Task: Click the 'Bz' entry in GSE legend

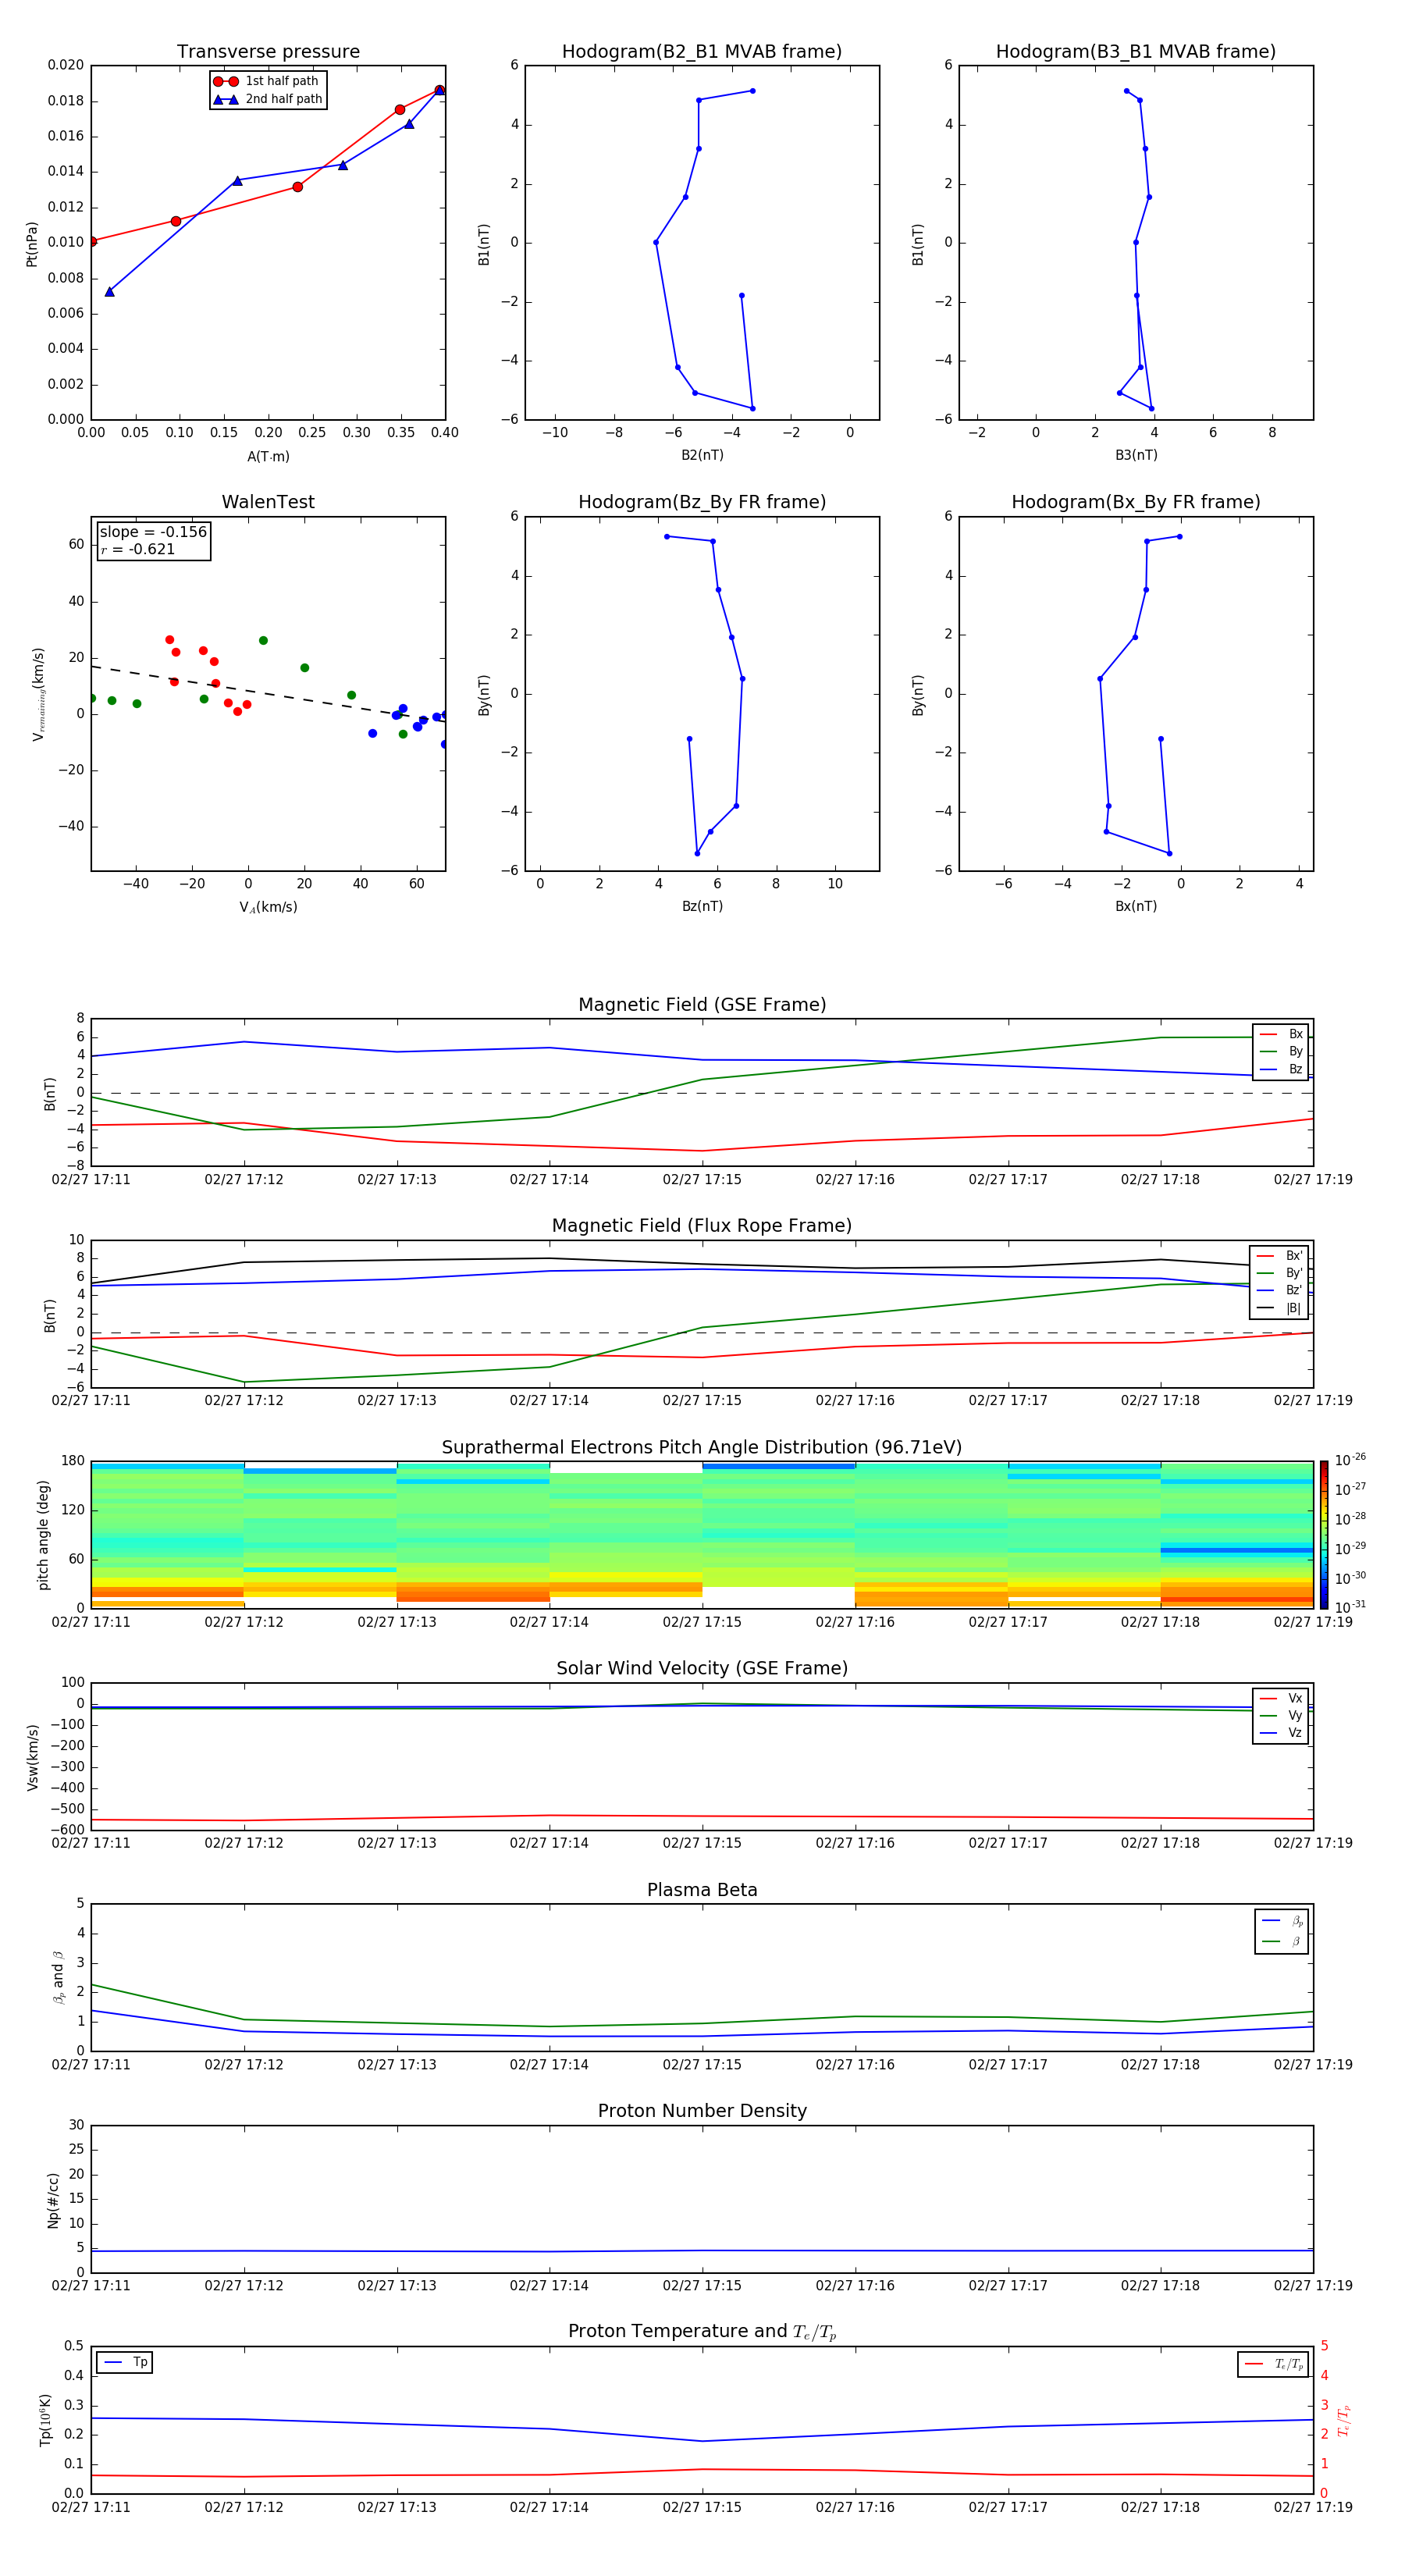Action: tap(1281, 1070)
